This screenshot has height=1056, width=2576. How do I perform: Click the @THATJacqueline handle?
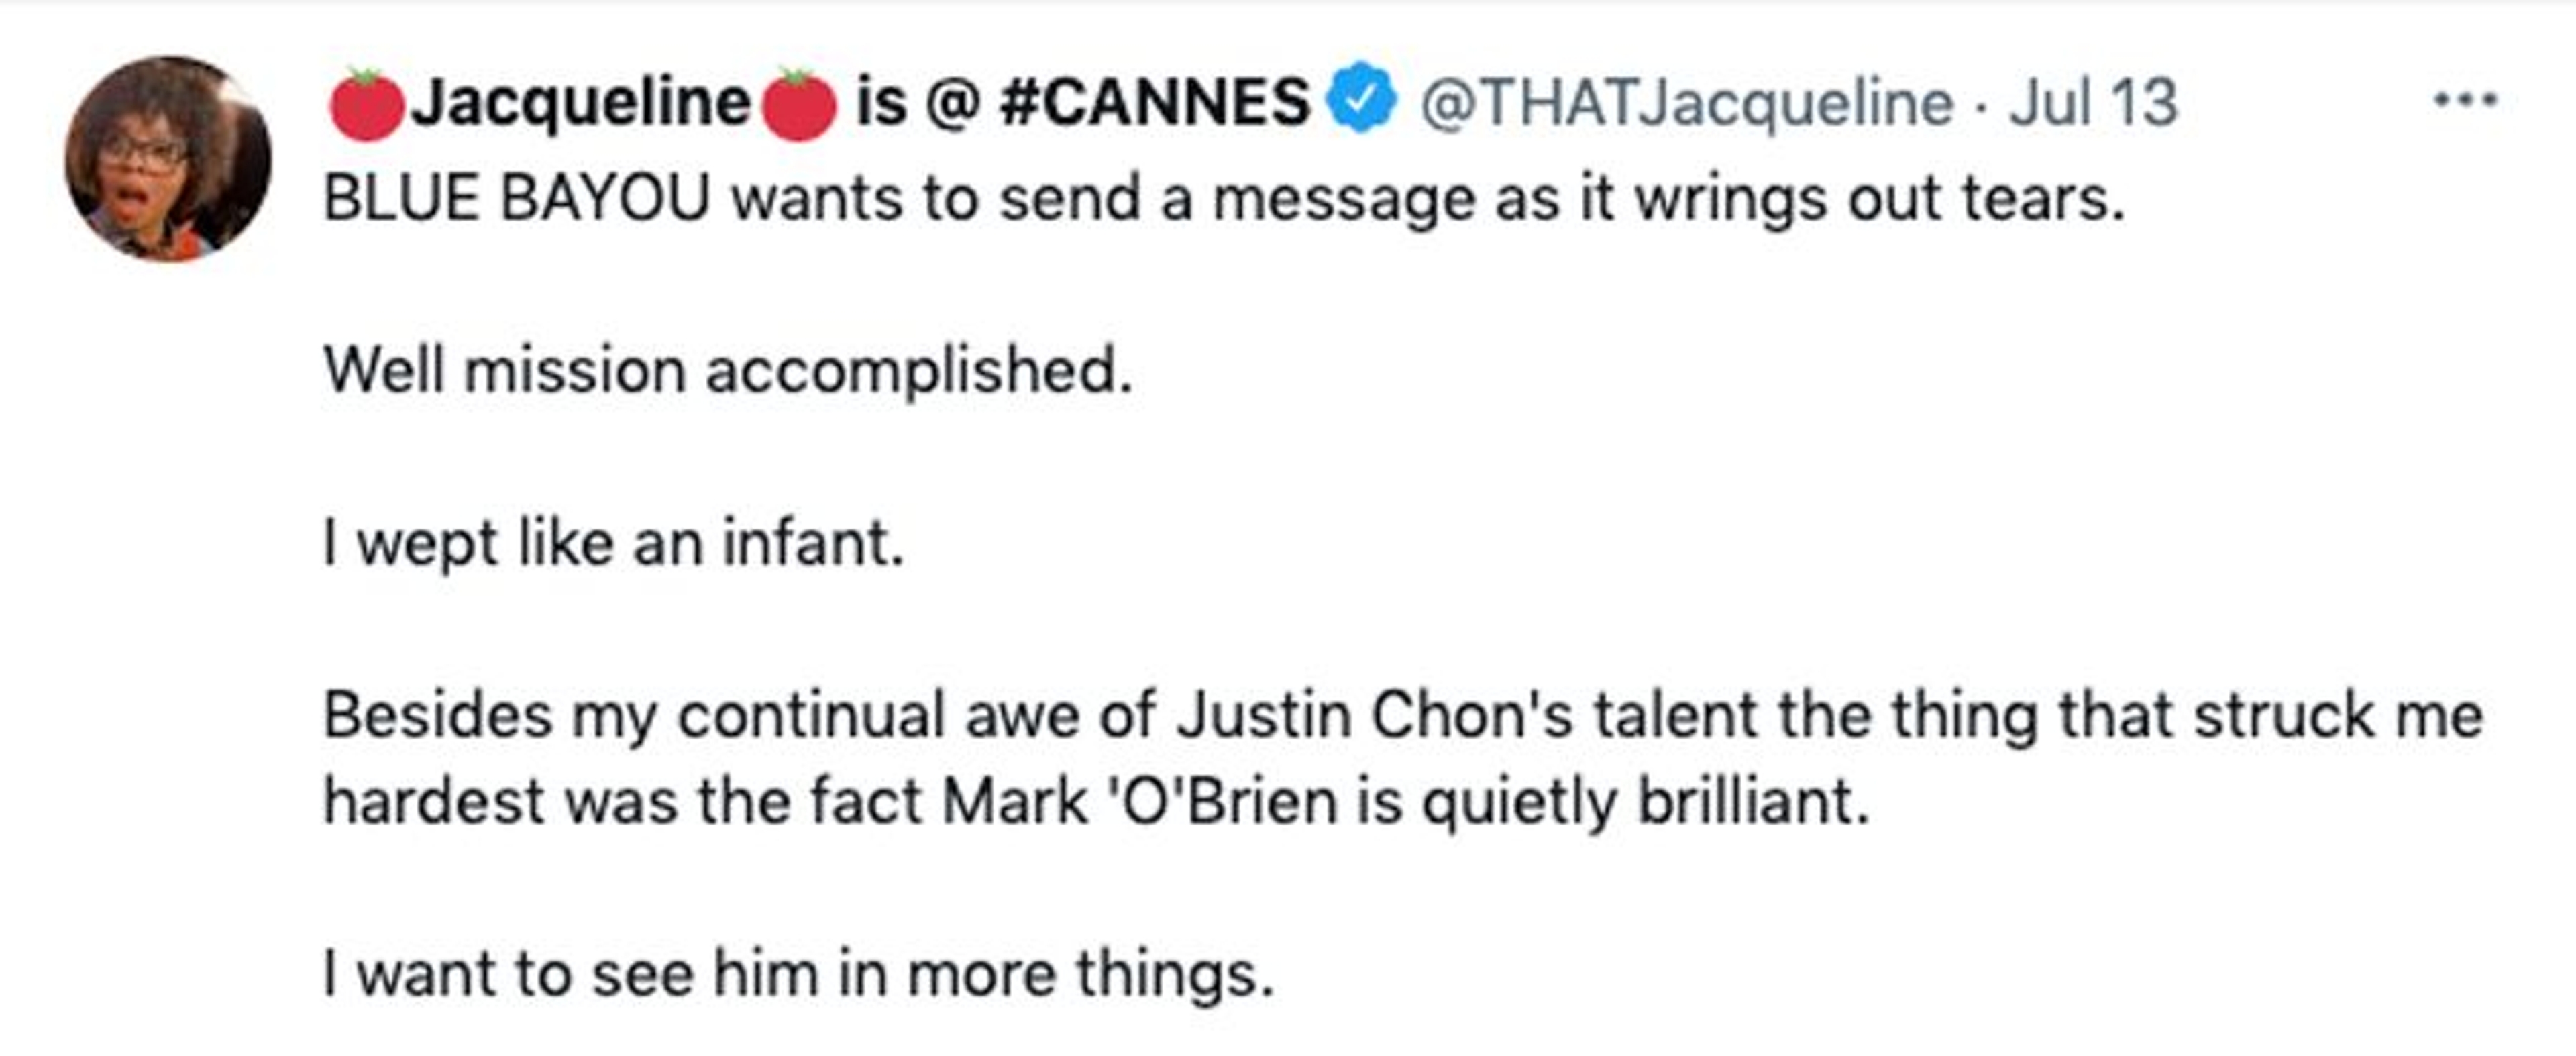coord(1686,103)
